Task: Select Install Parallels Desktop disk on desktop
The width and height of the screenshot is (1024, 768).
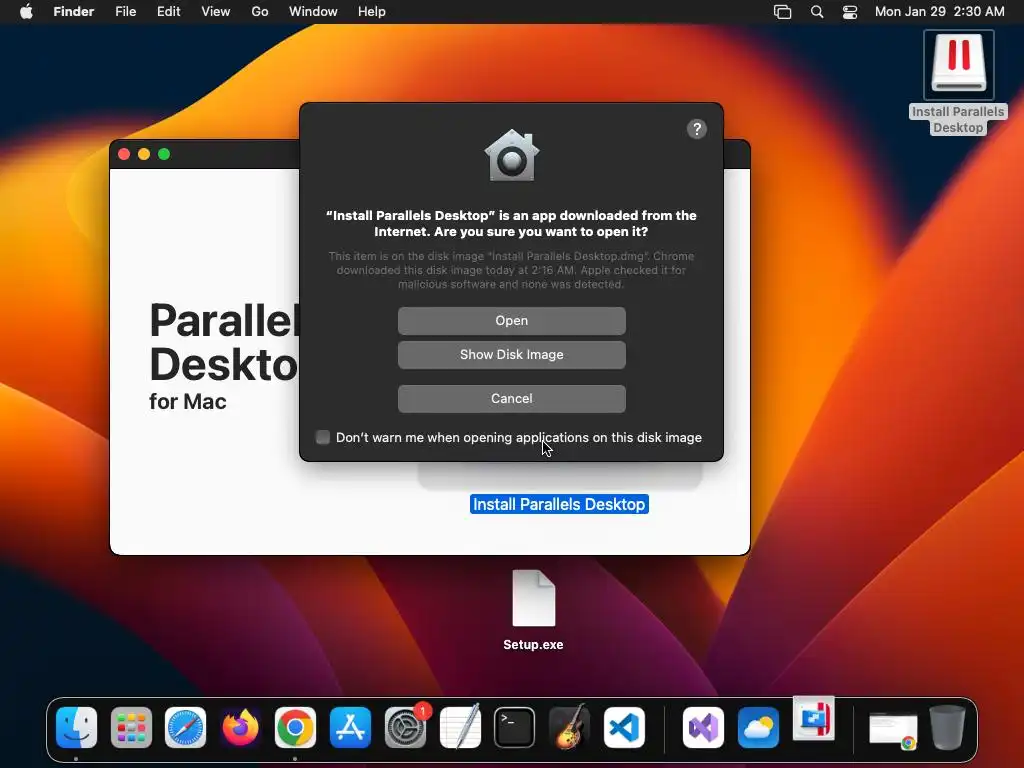Action: click(958, 83)
